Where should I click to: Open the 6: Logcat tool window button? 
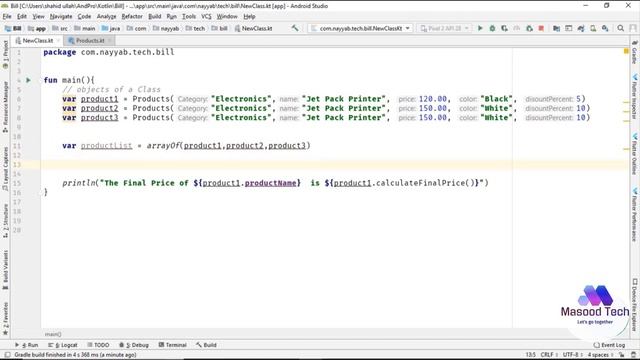pos(62,345)
